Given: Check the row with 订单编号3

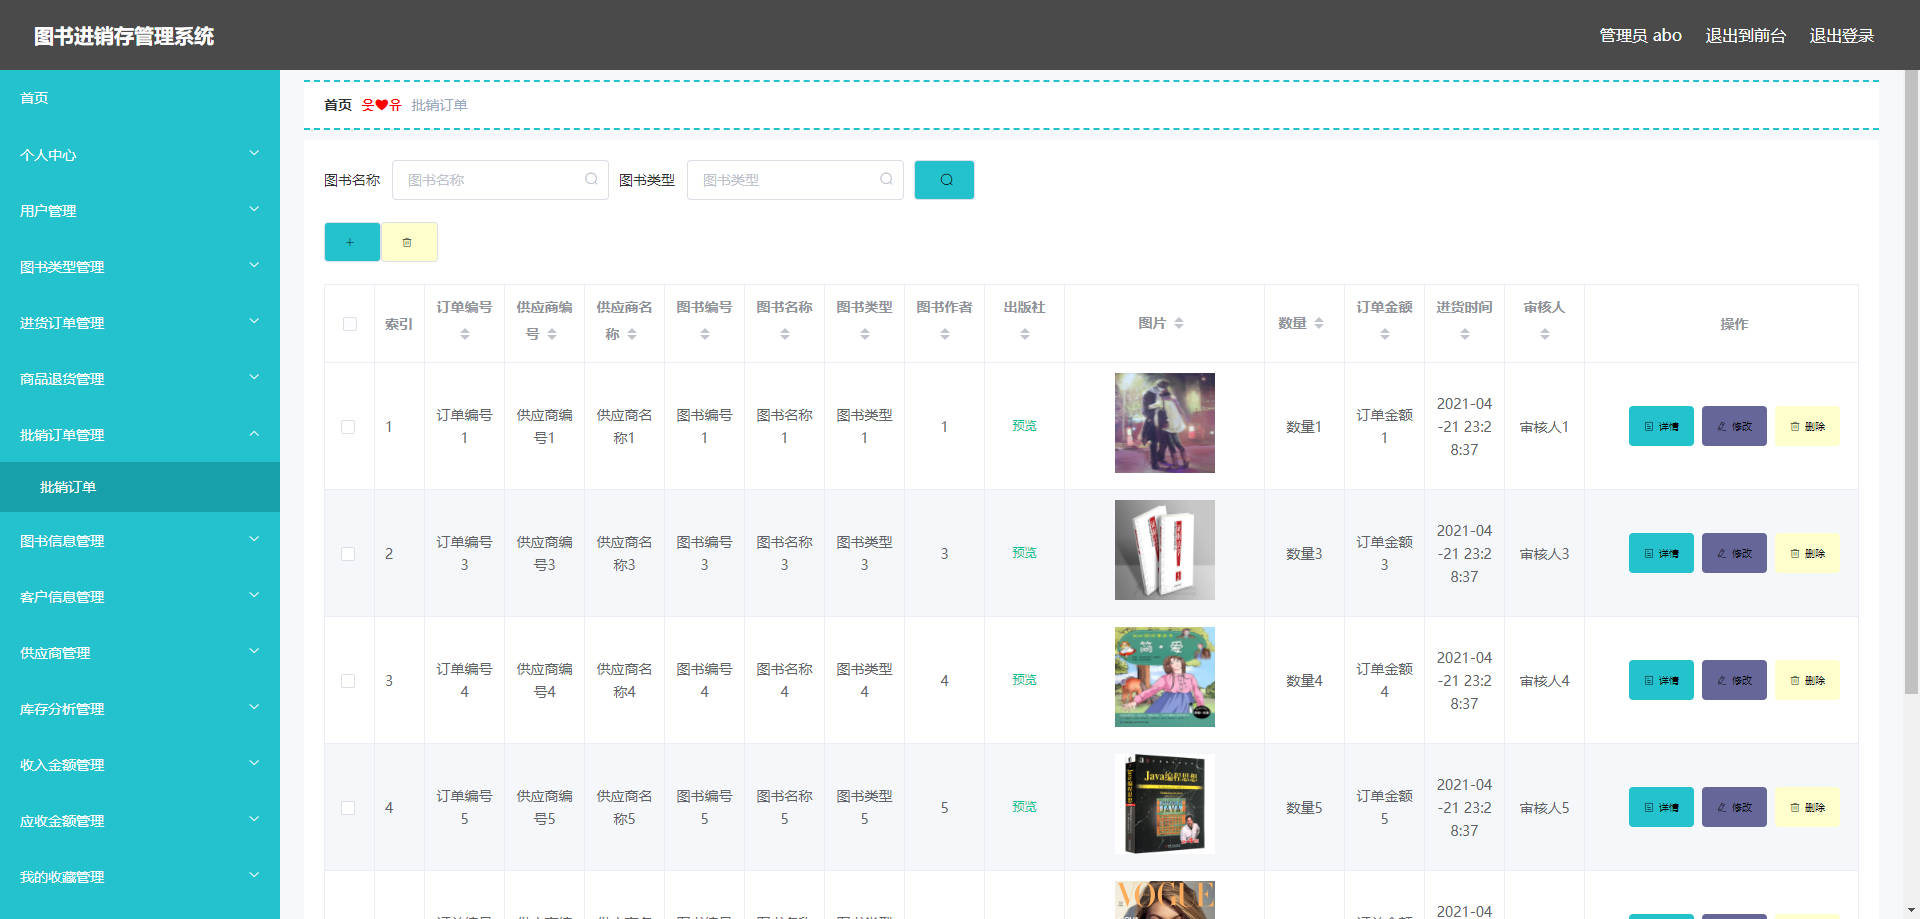Looking at the screenshot, I should (348, 554).
